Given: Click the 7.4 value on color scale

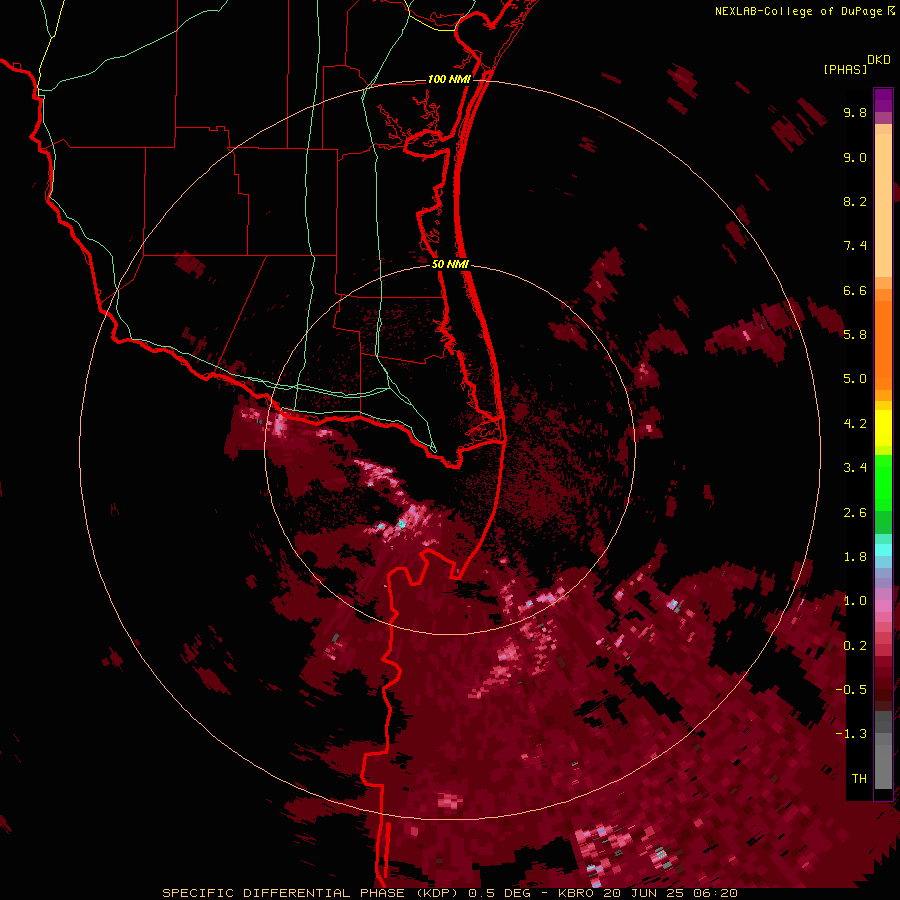Looking at the screenshot, I should point(855,246).
